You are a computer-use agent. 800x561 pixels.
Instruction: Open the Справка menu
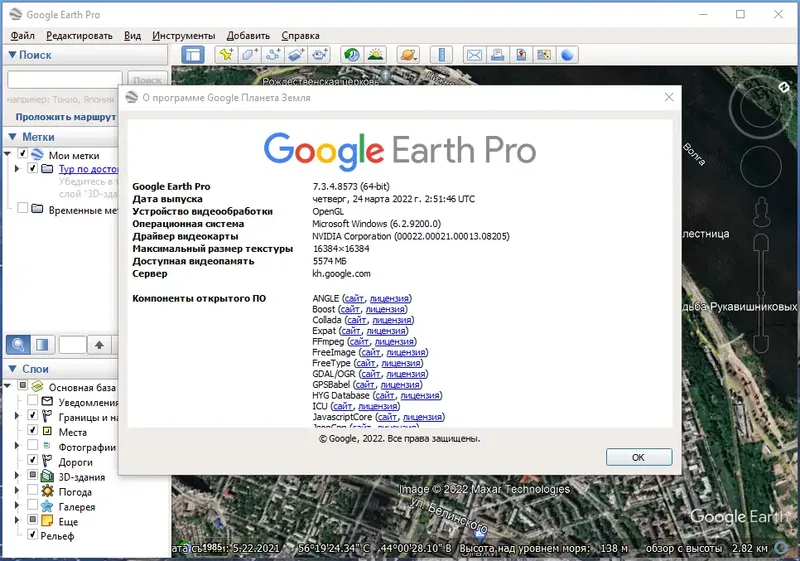(301, 36)
